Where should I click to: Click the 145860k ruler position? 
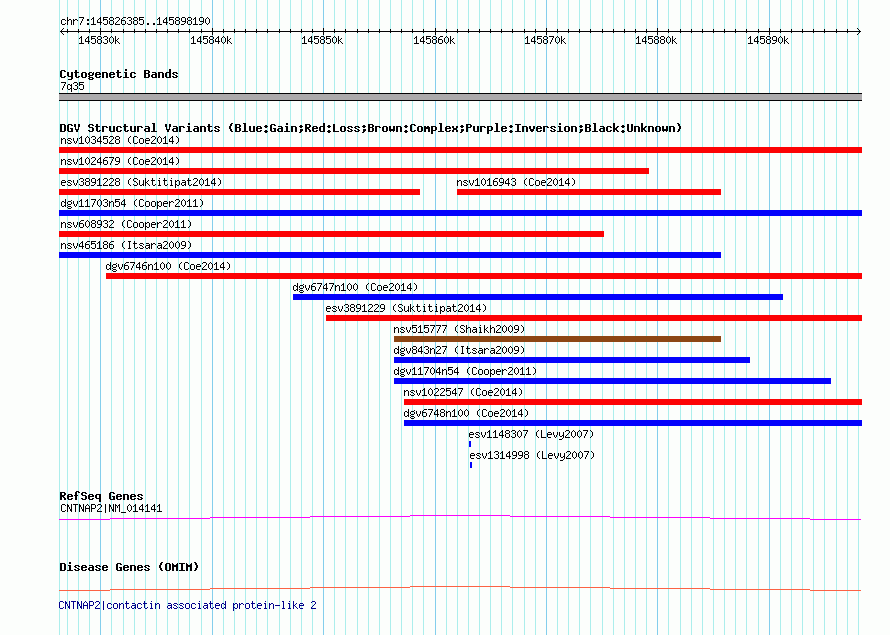(434, 40)
